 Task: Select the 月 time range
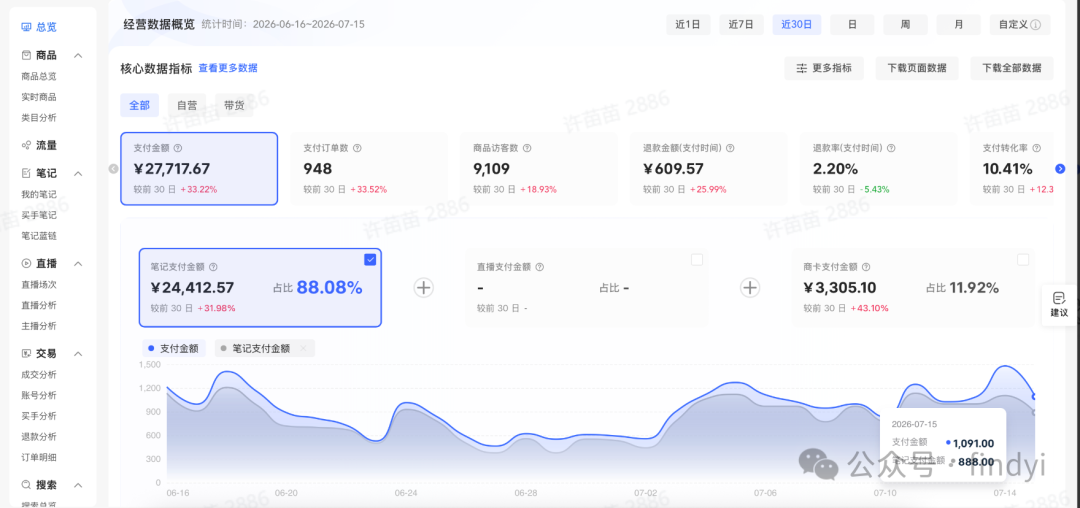pos(959,25)
